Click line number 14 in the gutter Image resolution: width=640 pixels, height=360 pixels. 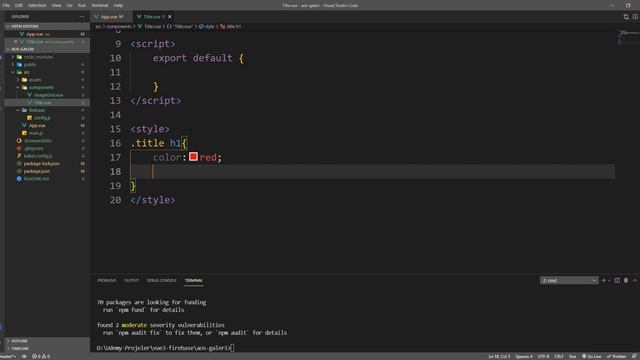click(x=116, y=115)
